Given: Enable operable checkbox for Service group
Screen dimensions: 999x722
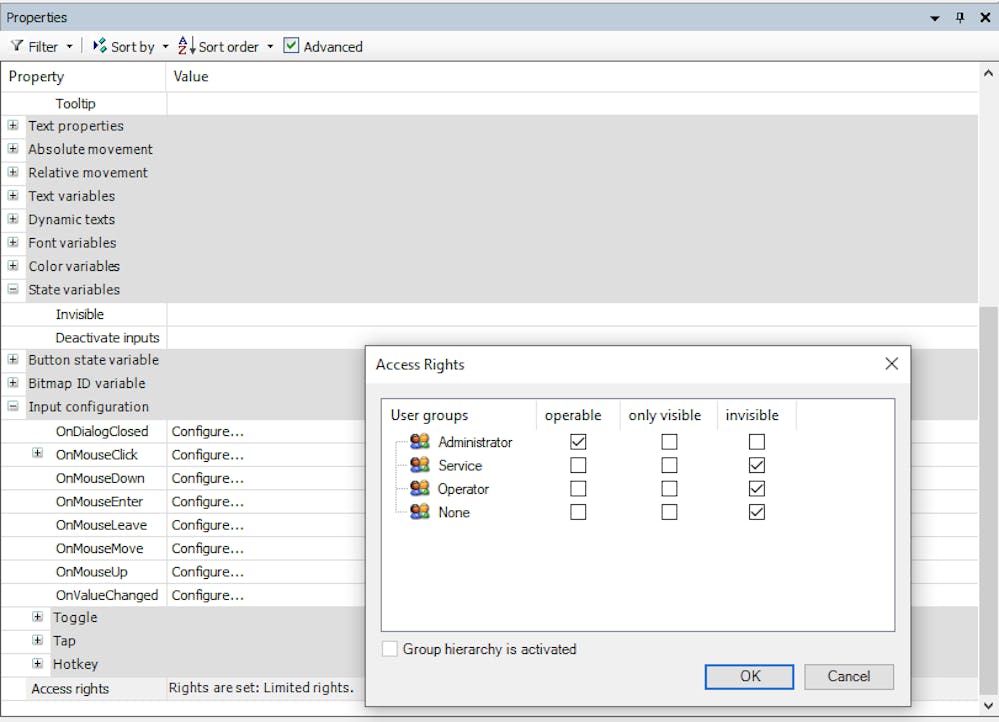Looking at the screenshot, I should 578,465.
